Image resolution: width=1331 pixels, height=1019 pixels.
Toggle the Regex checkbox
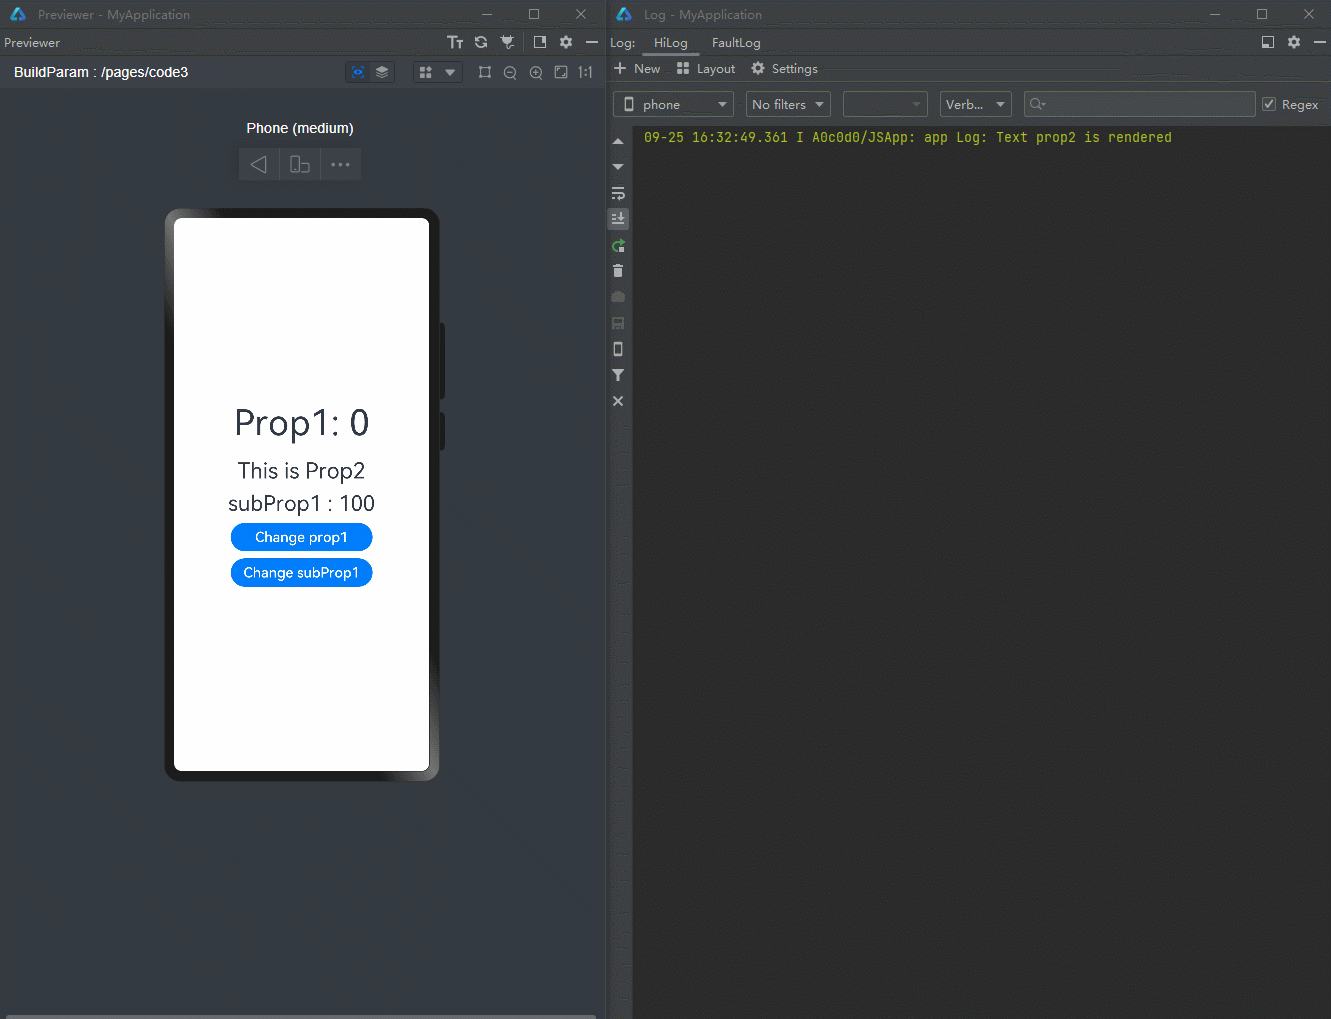click(x=1269, y=104)
